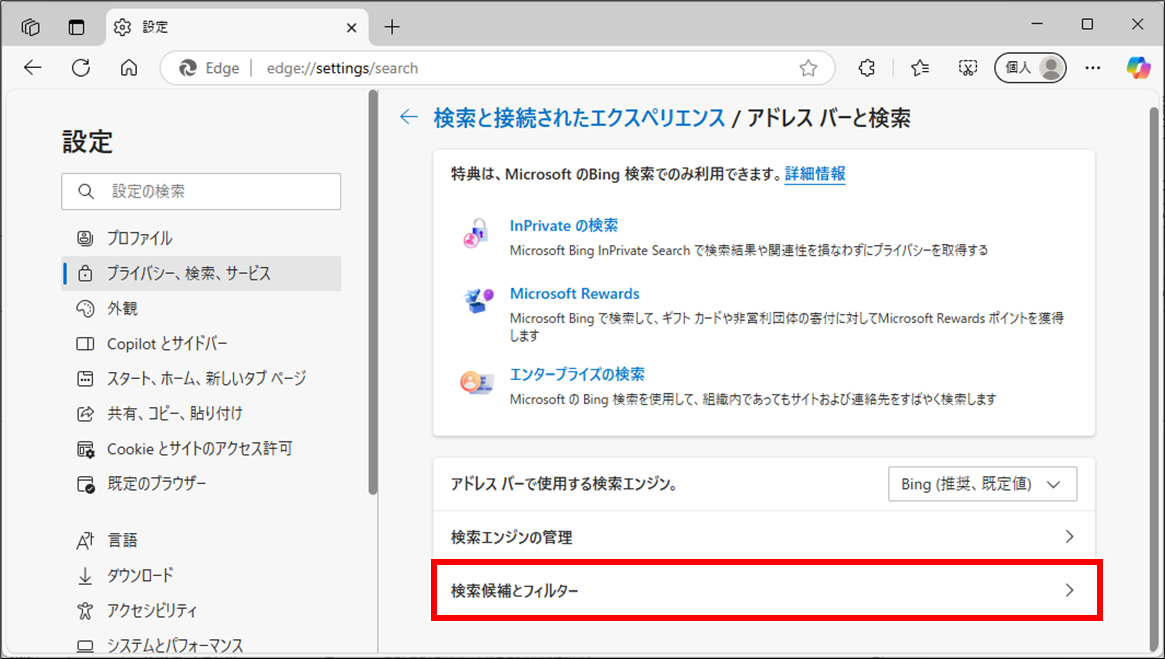Click the エンタープライズの検索 icon

pos(476,383)
